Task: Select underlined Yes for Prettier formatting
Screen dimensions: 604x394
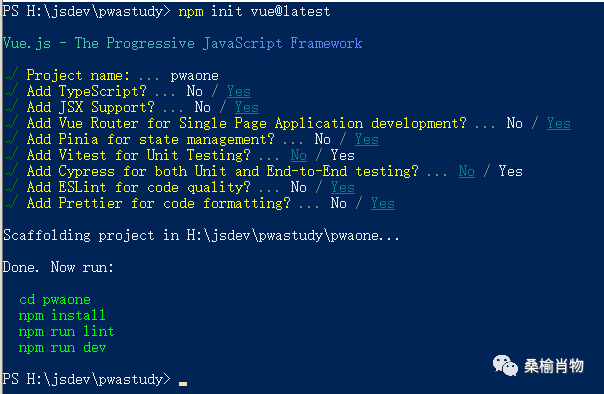Action: tap(383, 203)
